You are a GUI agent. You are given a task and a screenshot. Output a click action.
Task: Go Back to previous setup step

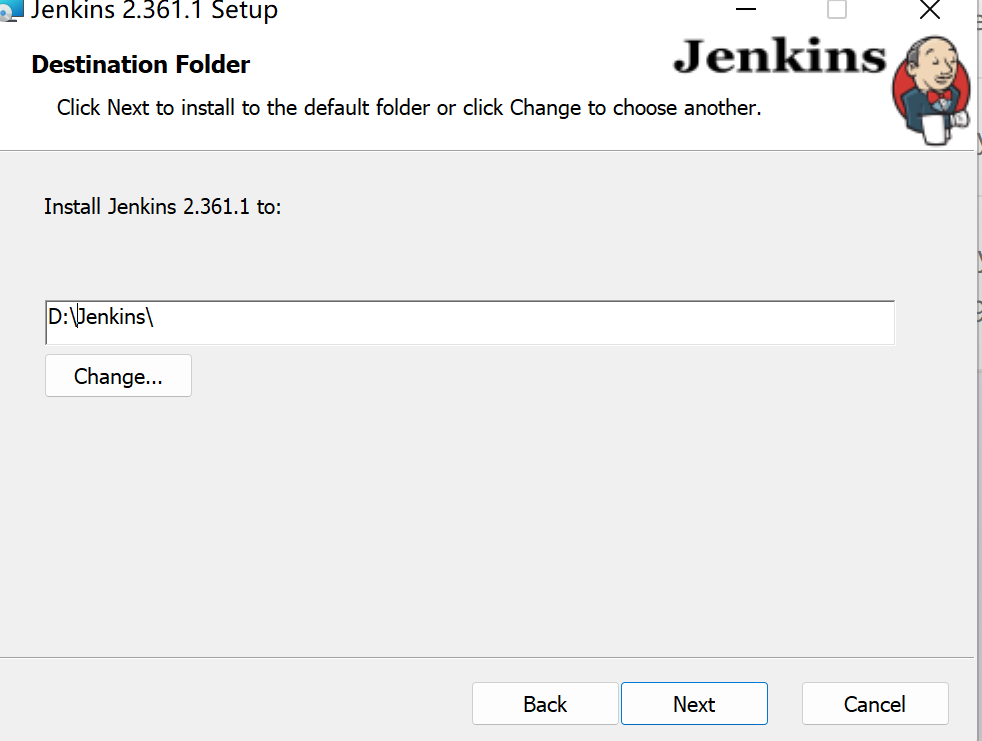(x=545, y=703)
